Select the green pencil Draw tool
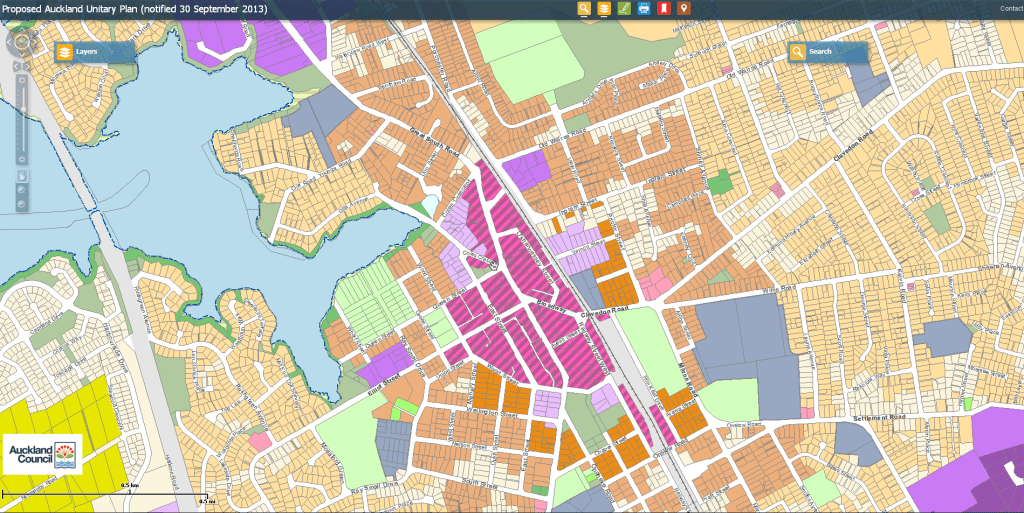Viewport: 1024px width, 513px height. coord(624,9)
